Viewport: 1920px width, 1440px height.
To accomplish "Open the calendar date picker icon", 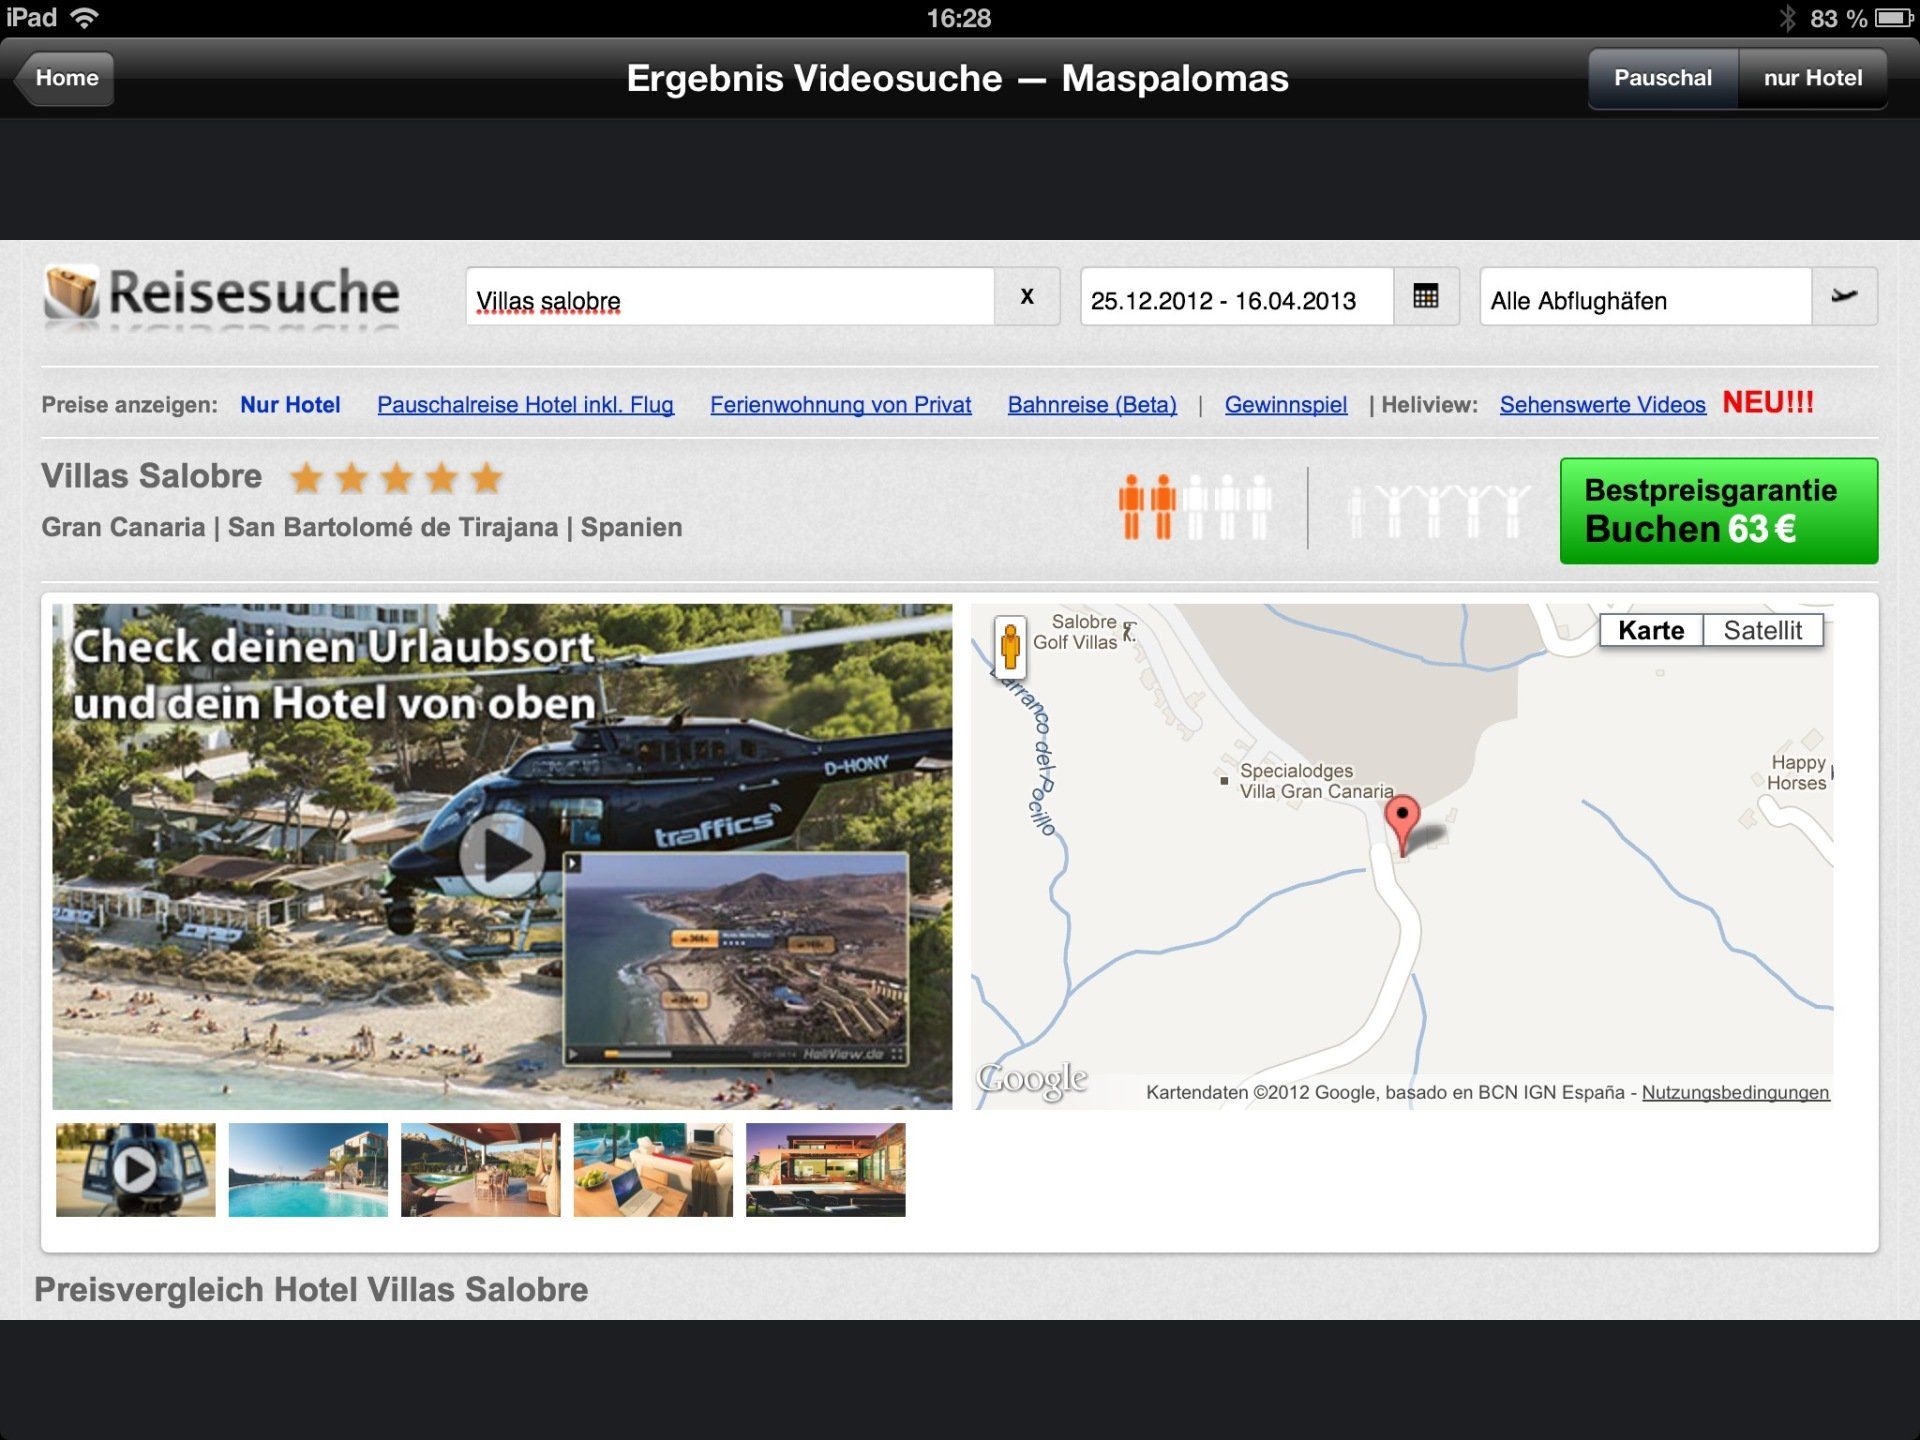I will point(1425,296).
